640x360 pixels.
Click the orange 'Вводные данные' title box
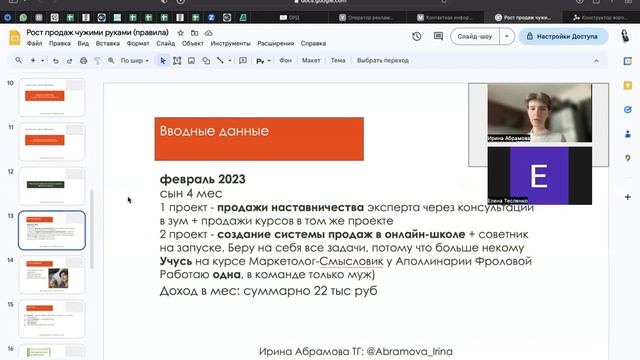coord(259,139)
